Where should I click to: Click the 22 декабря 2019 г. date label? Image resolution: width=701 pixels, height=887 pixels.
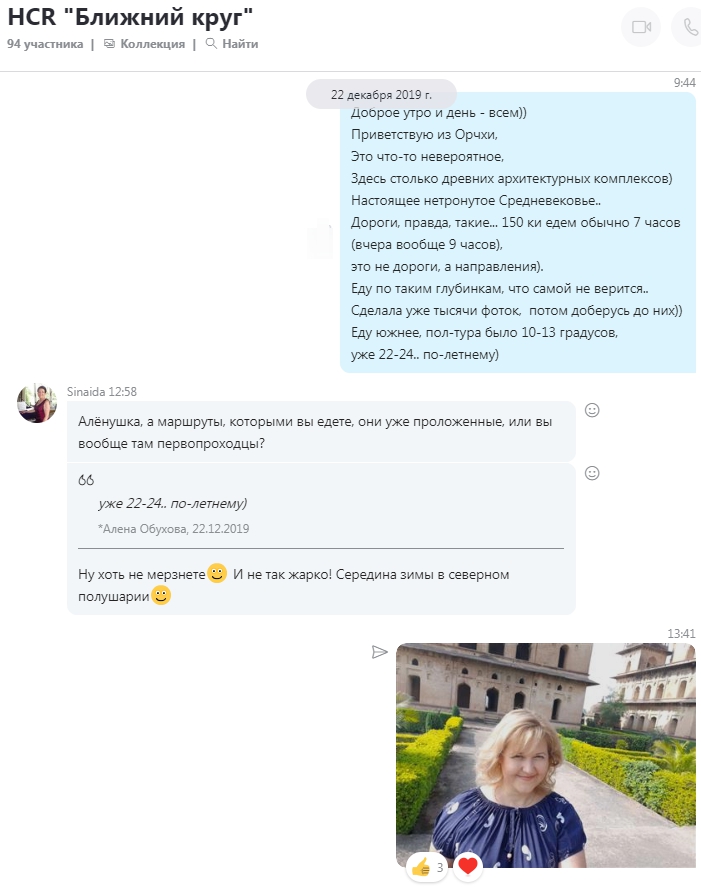click(x=381, y=94)
